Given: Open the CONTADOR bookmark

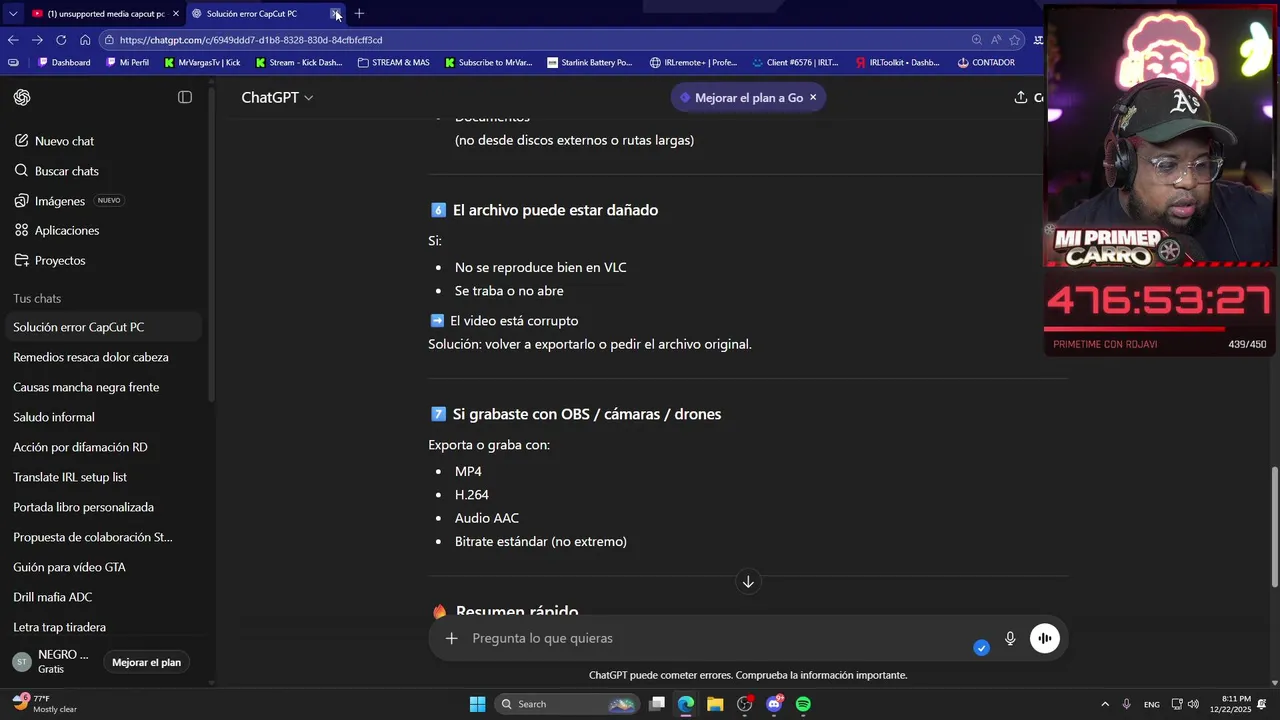Looking at the screenshot, I should tap(986, 62).
